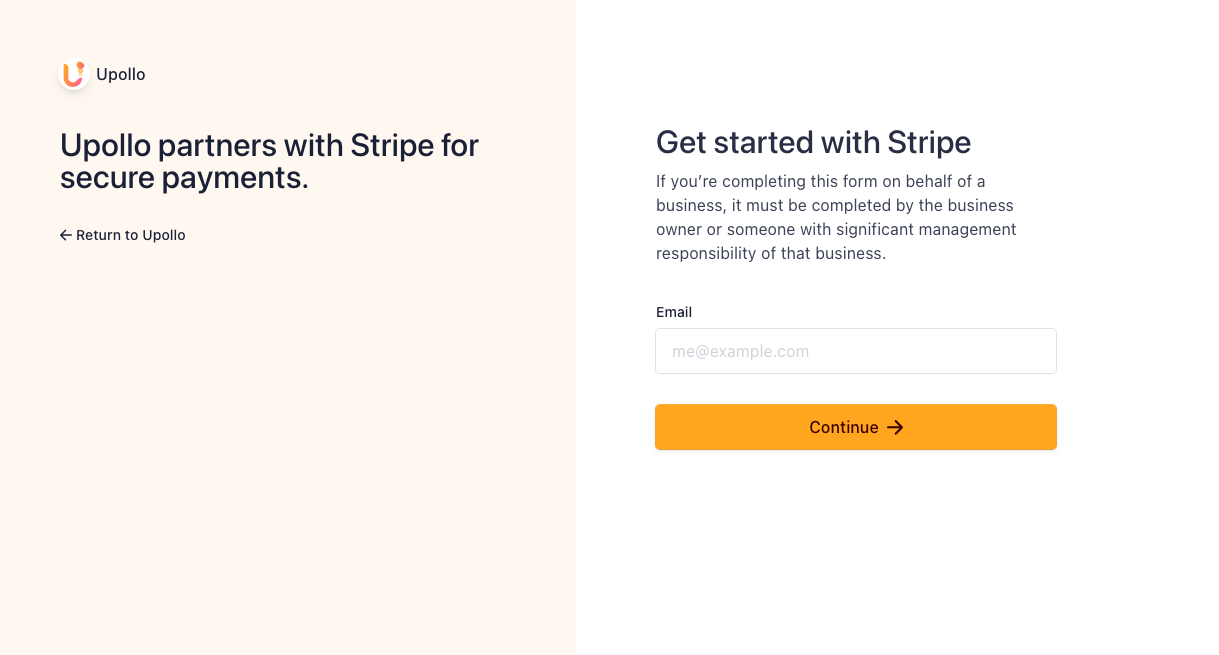Click the business owner description paragraph
This screenshot has height=655, width=1219.
836,217
